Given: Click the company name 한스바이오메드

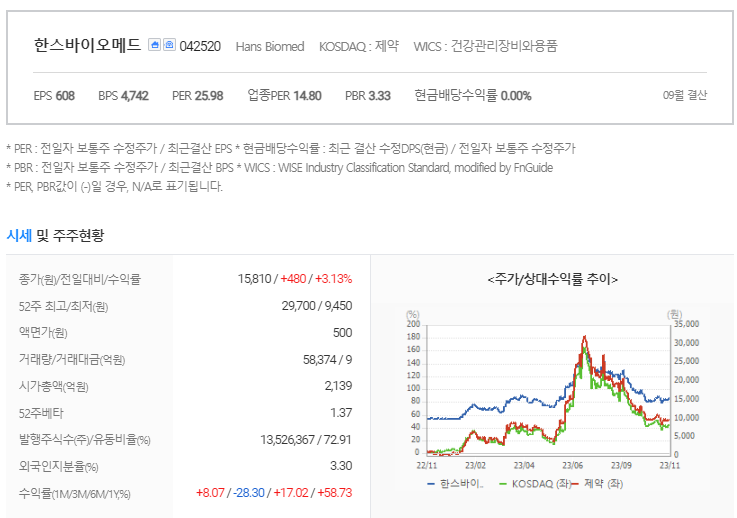Looking at the screenshot, I should point(87,45).
